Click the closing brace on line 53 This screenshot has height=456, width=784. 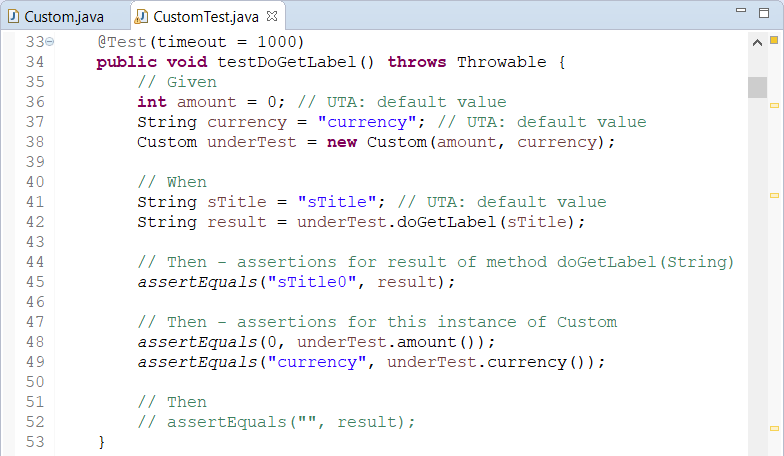click(x=102, y=442)
